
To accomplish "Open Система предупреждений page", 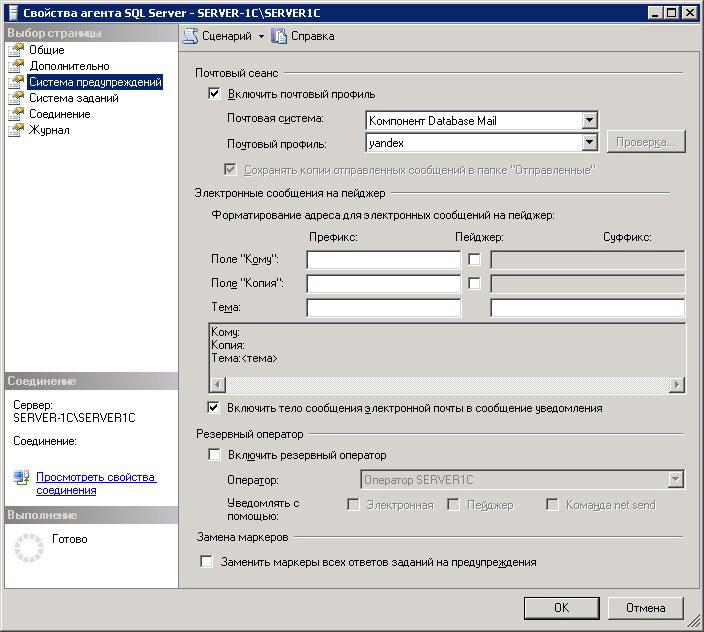I will (94, 82).
